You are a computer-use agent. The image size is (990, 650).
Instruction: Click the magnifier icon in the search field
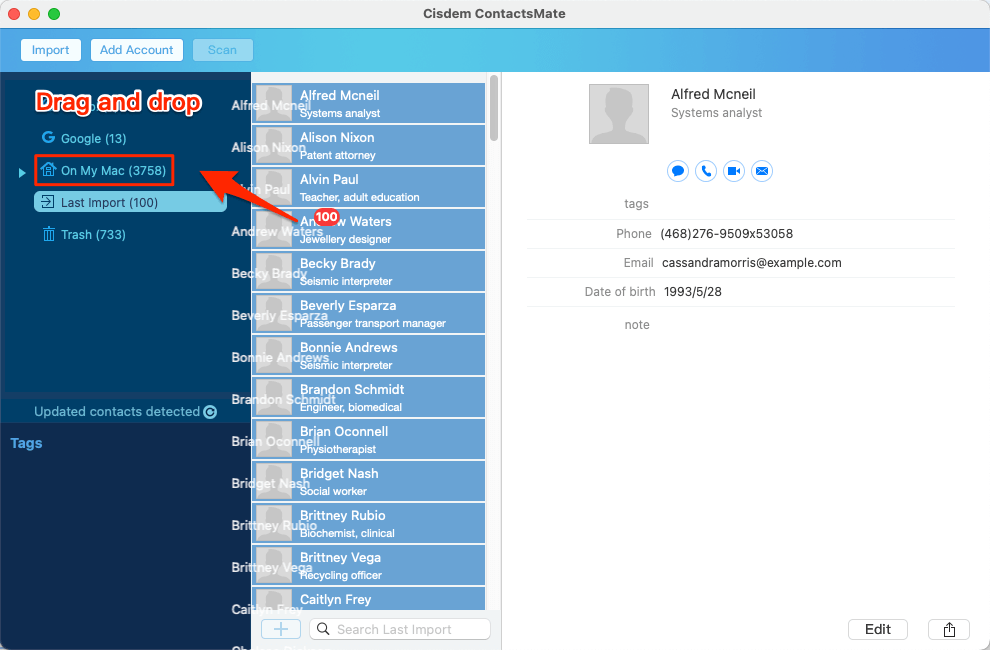point(323,629)
